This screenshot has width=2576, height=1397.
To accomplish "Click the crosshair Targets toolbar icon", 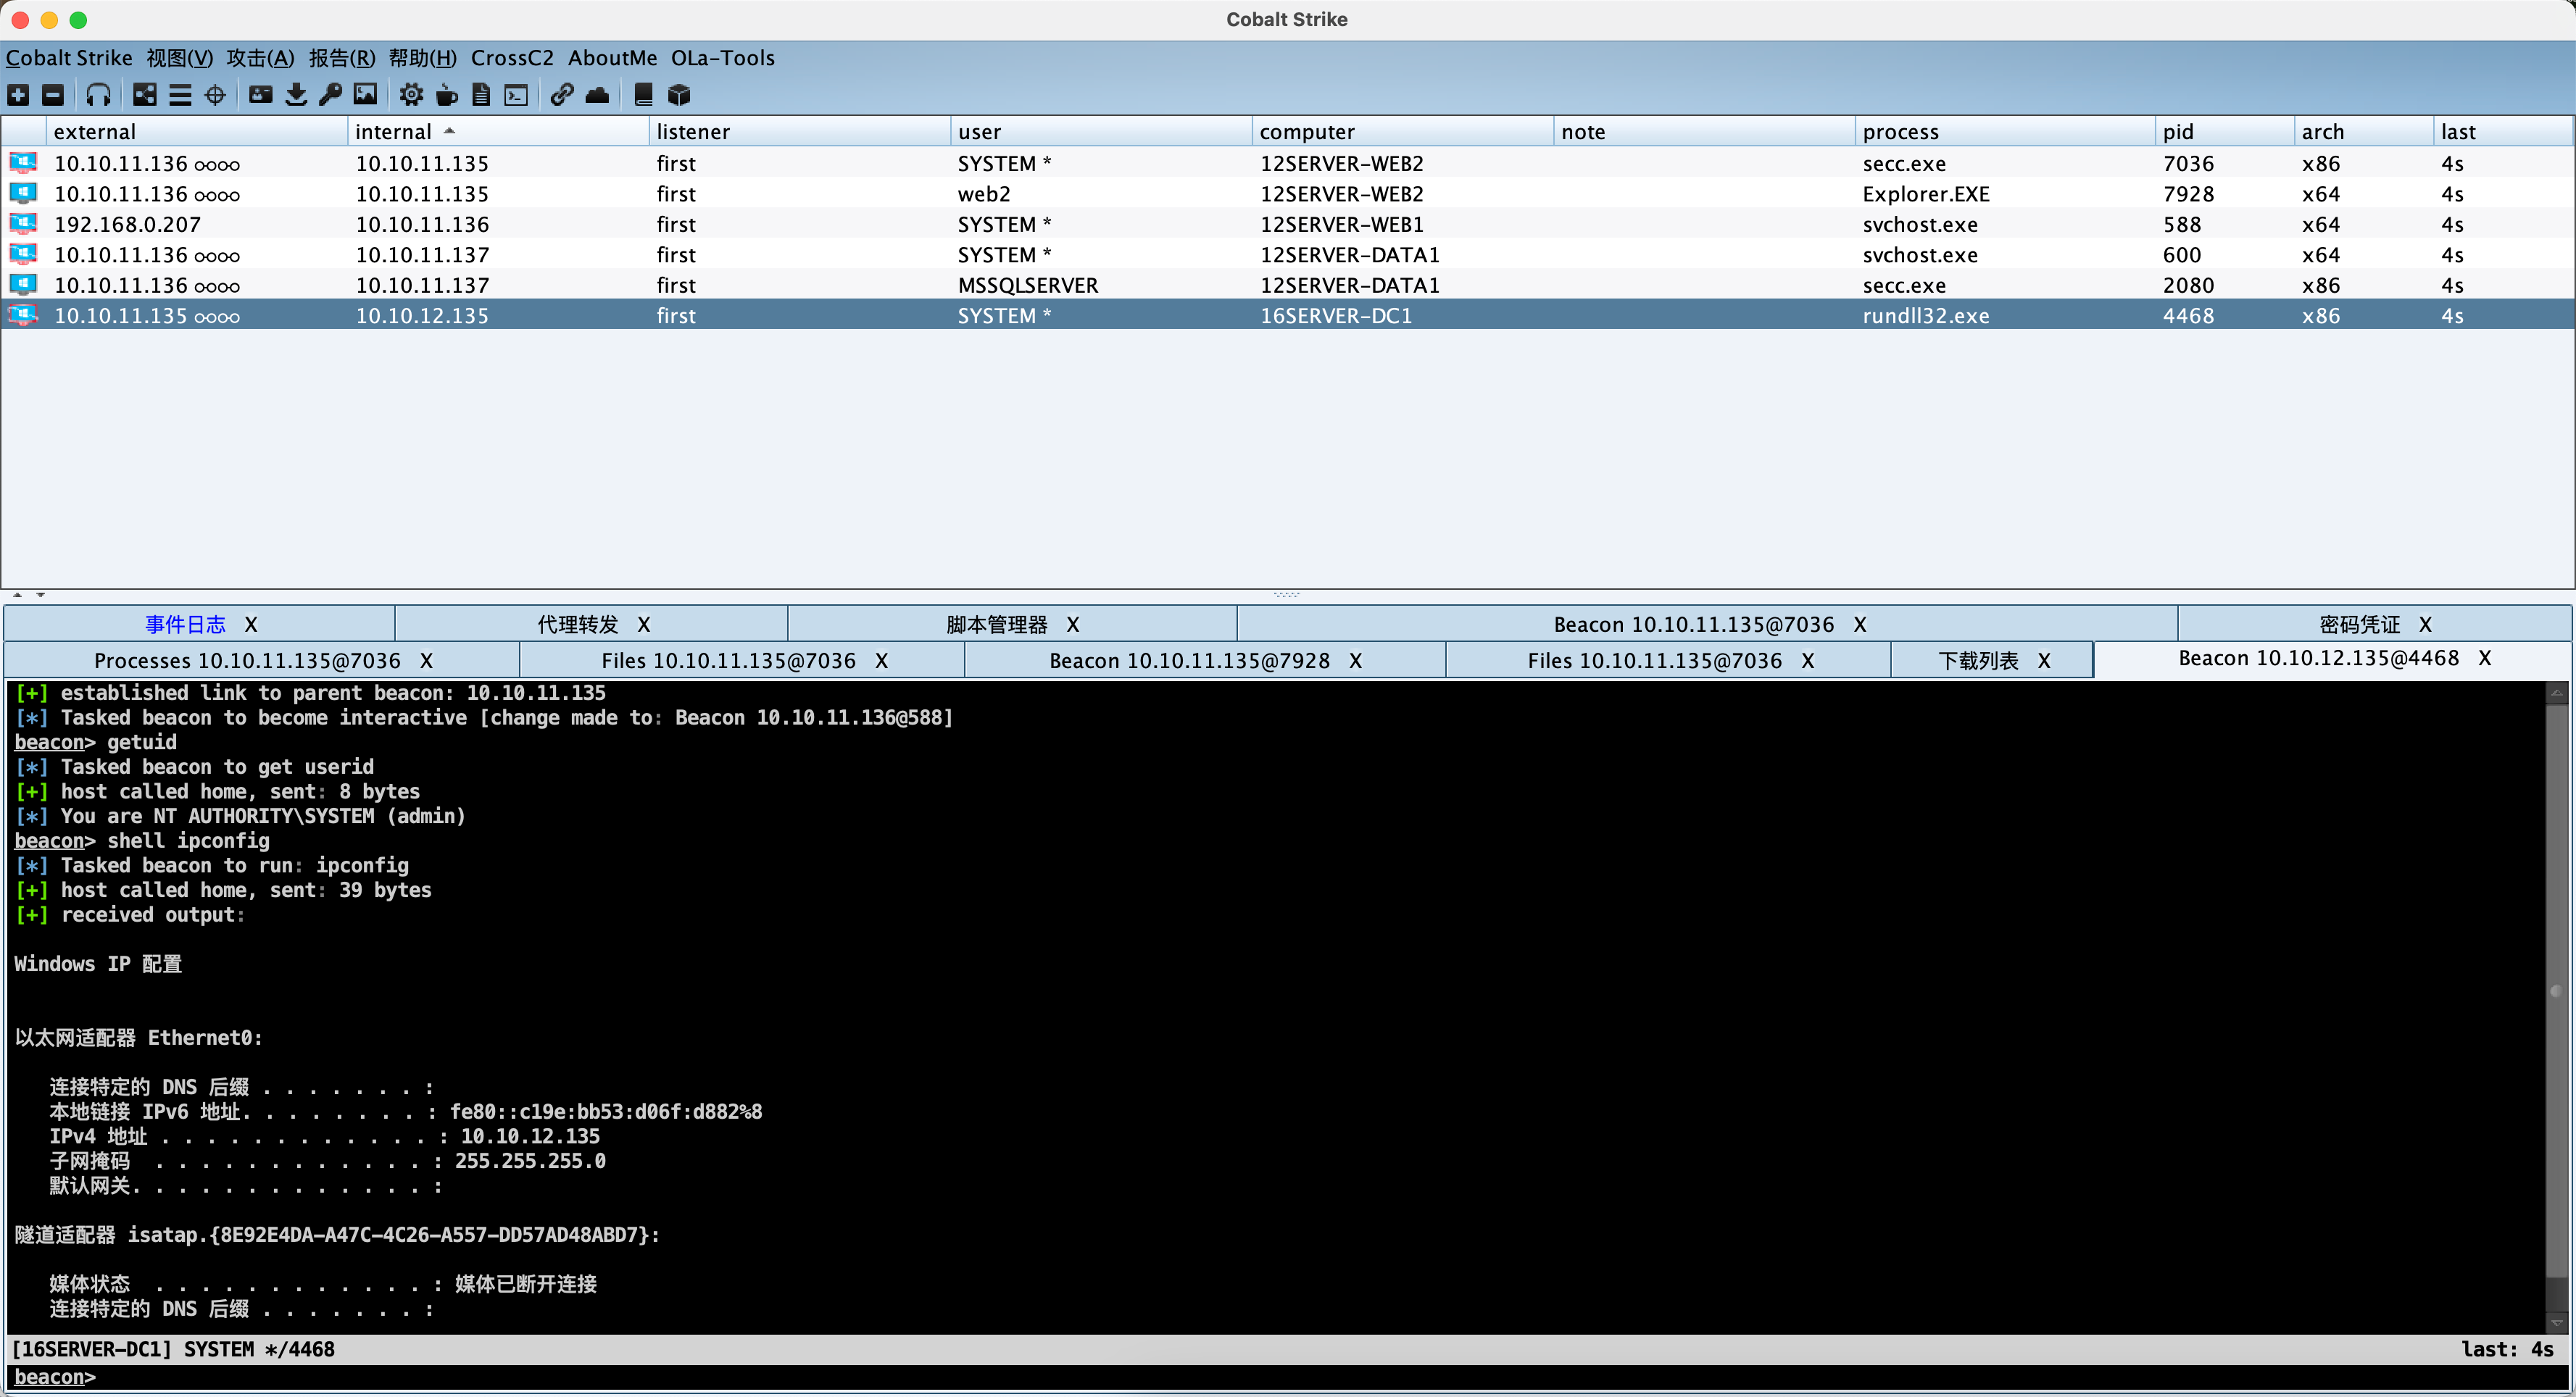I will (x=215, y=95).
